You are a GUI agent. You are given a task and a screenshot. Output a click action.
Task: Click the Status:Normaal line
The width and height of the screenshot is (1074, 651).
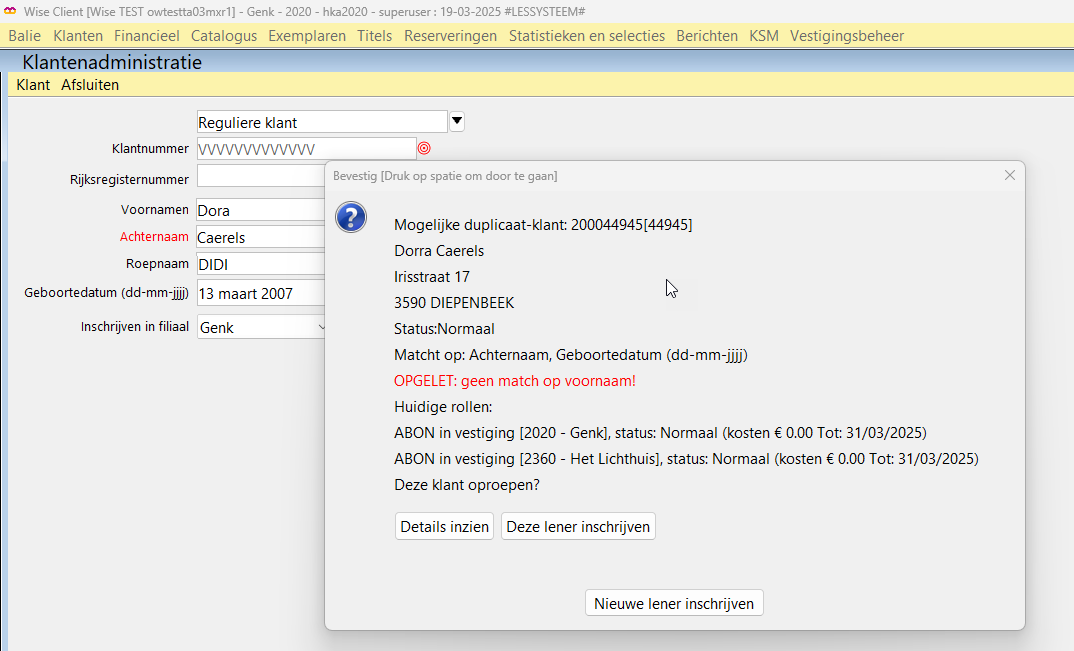pos(444,329)
